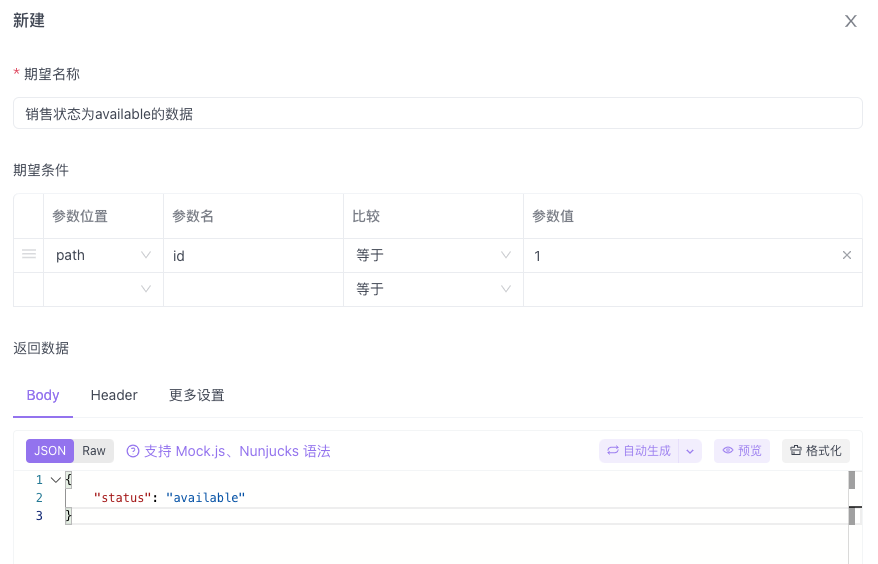Expand the arrow next to 自动生成
Image resolution: width=878 pixels, height=564 pixels.
(690, 451)
